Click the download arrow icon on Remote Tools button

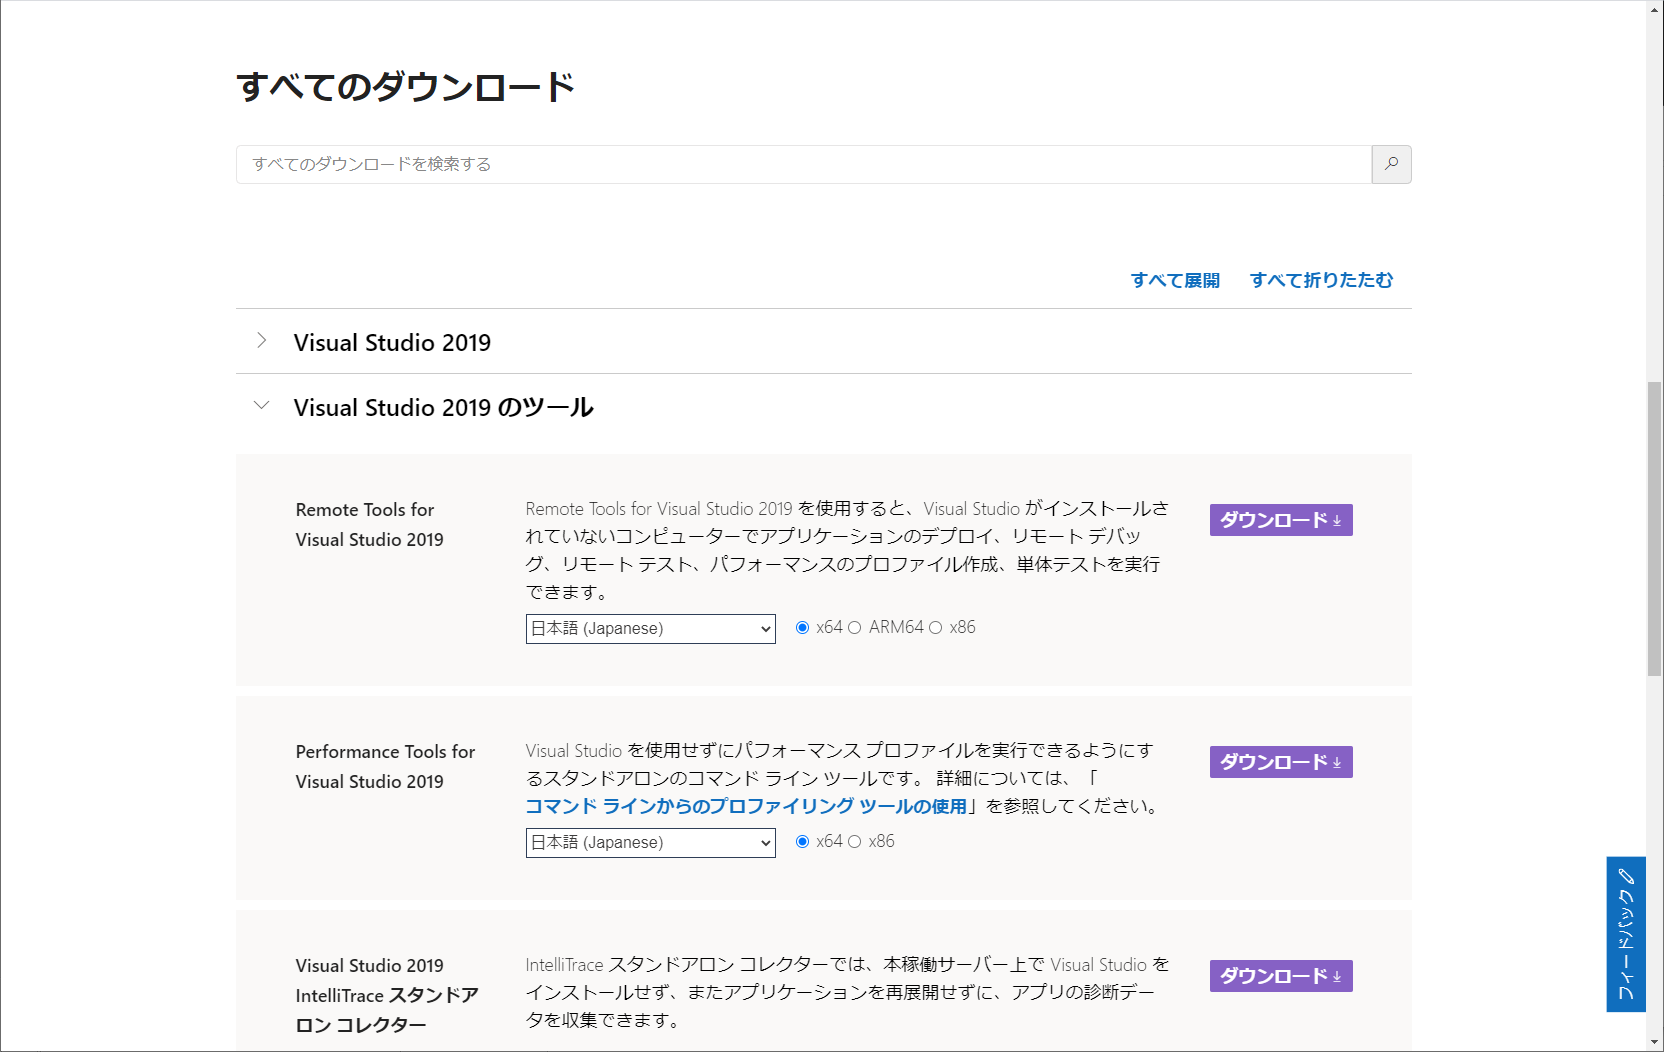click(1337, 520)
